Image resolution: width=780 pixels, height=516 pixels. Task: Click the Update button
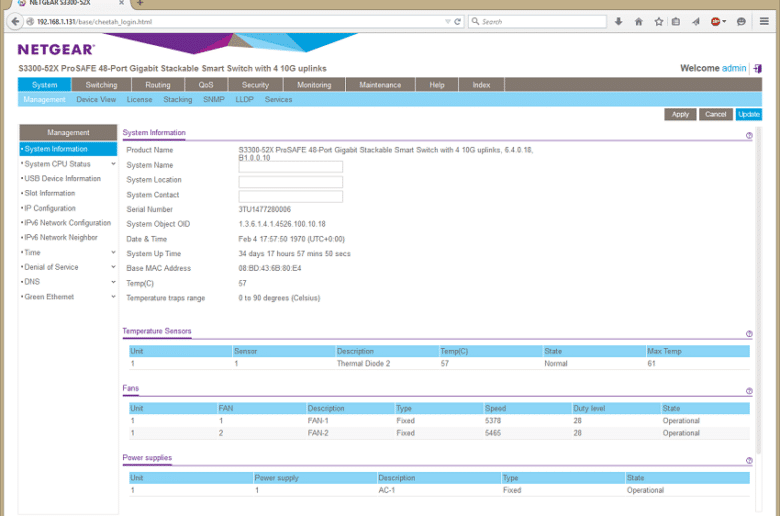tap(749, 114)
